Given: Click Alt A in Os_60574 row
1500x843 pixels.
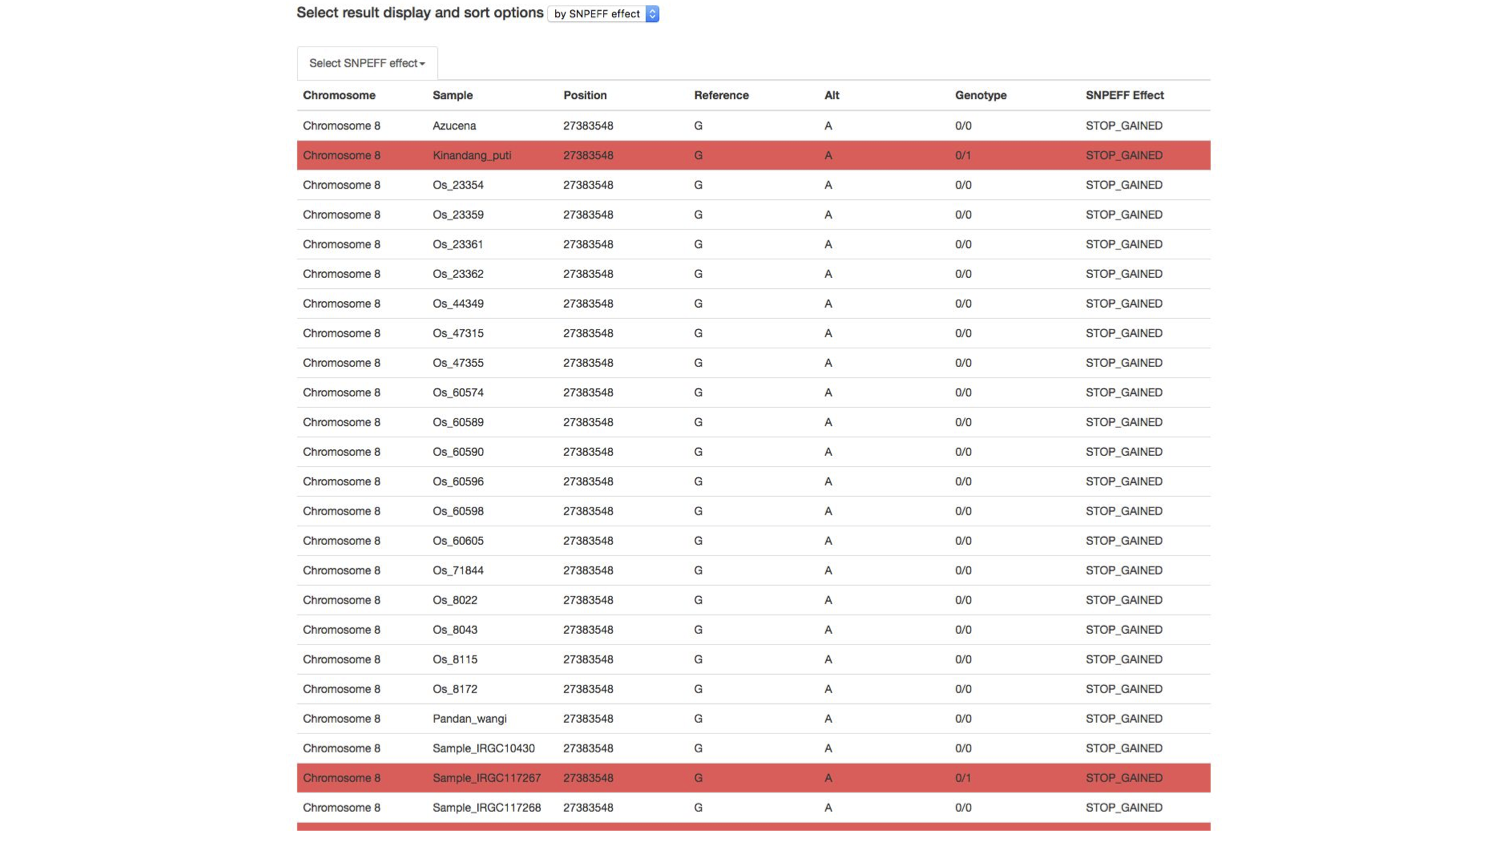Looking at the screenshot, I should pyautogui.click(x=828, y=393).
